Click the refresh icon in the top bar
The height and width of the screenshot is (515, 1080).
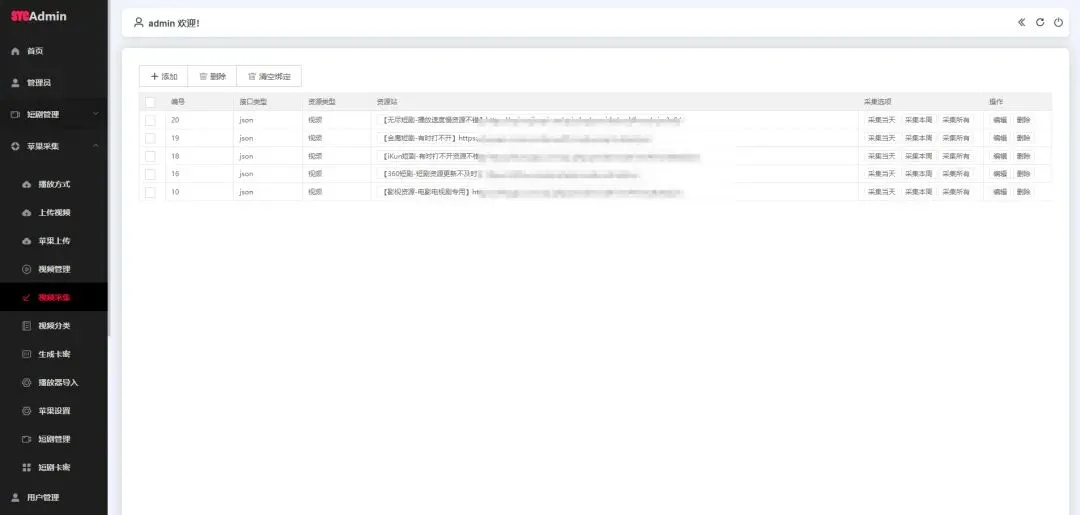(1040, 23)
